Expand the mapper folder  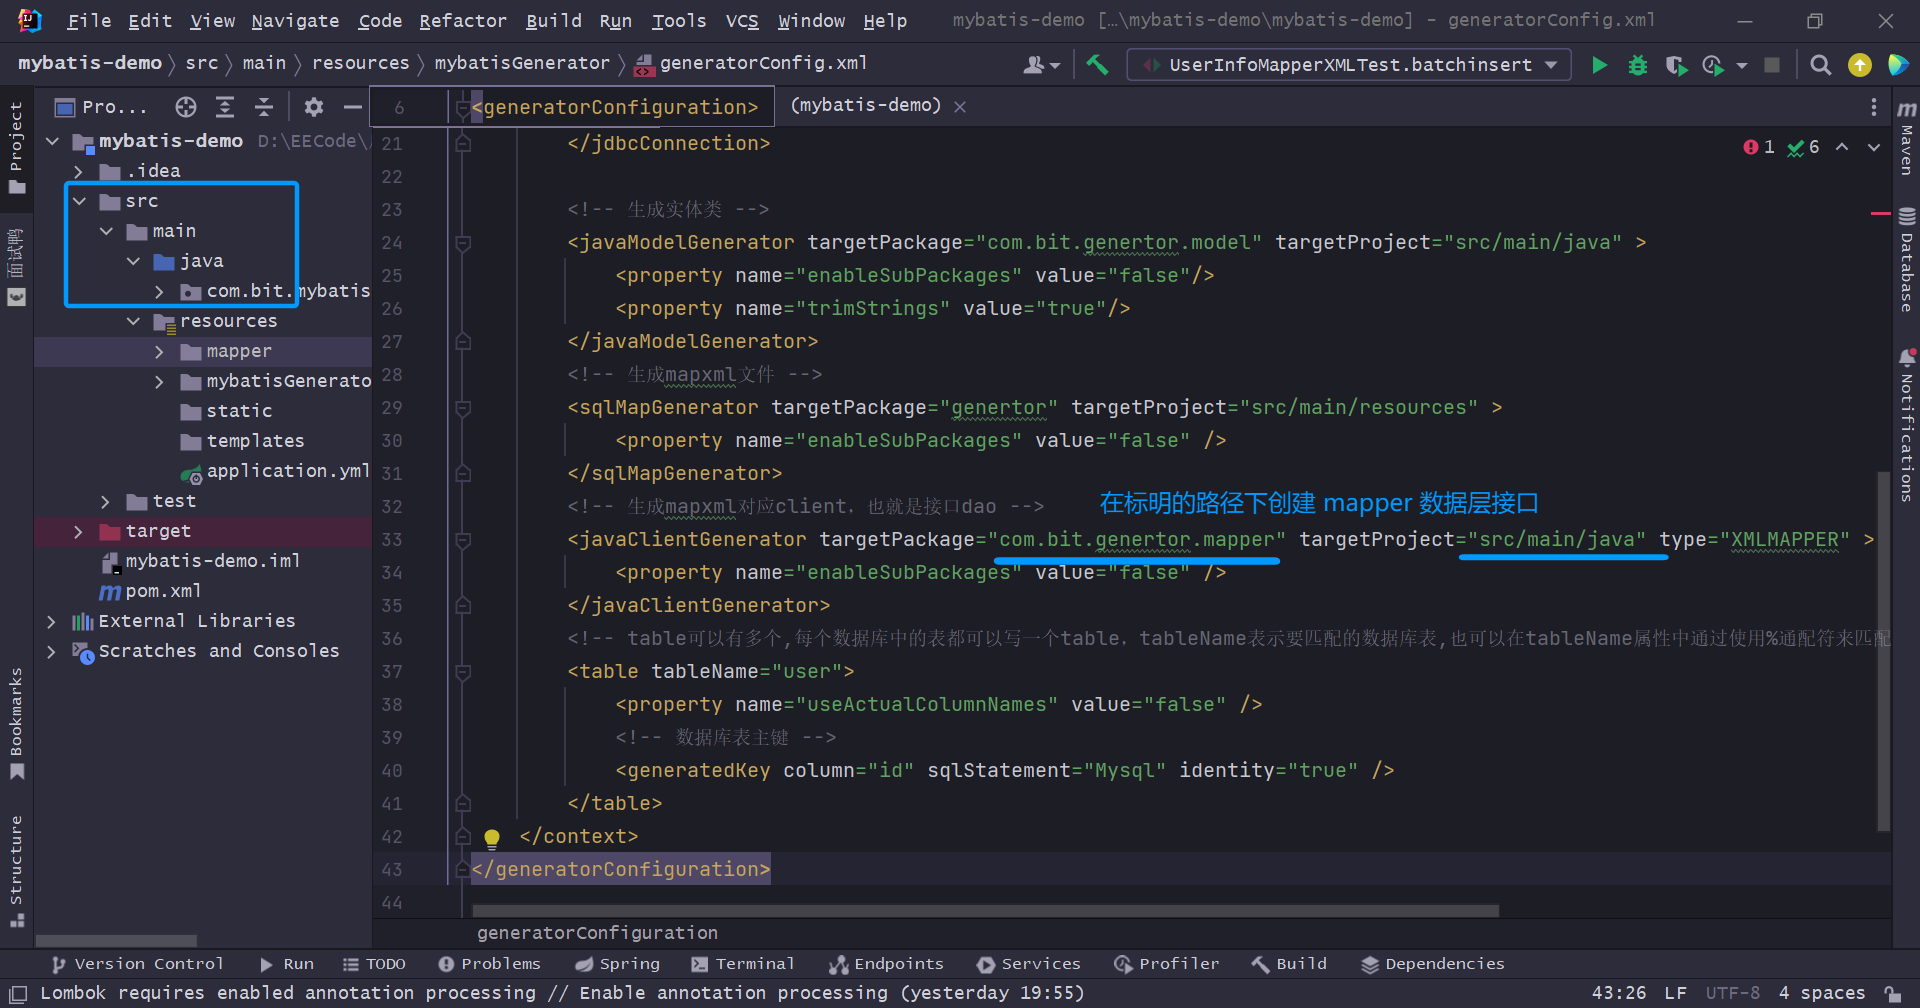pos(159,351)
